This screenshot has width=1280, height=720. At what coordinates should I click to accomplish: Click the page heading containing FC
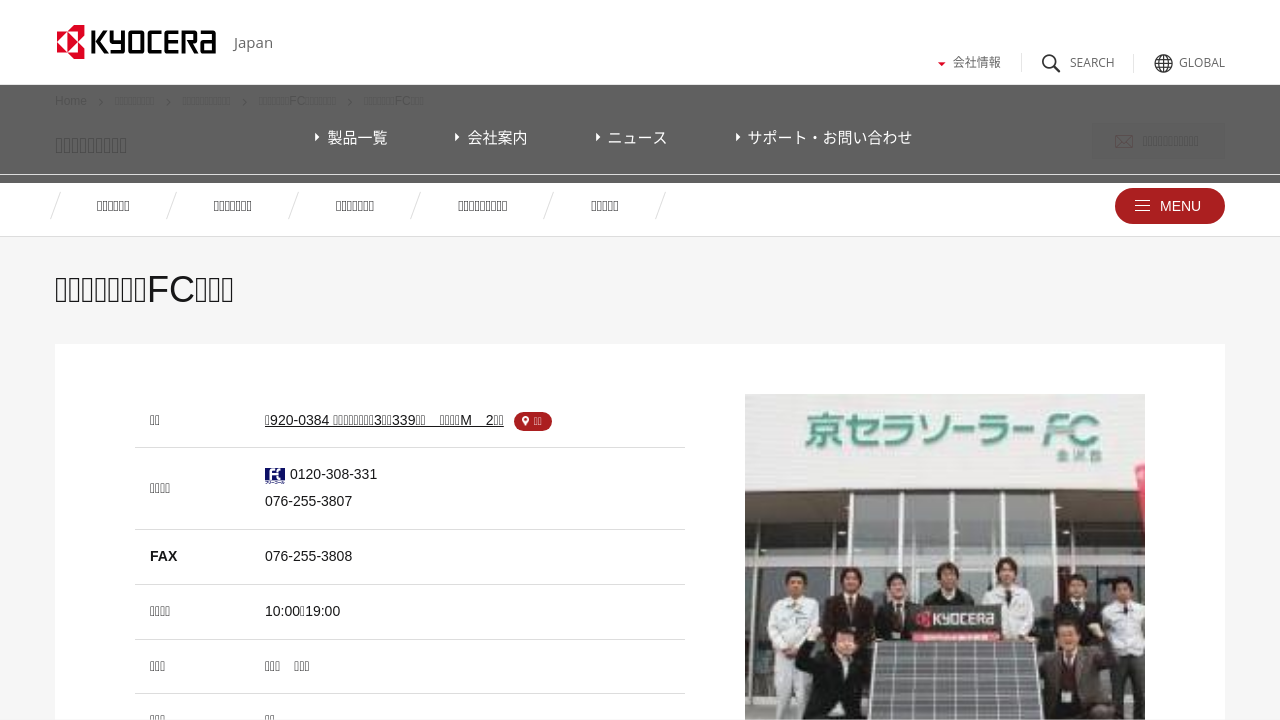[x=144, y=290]
